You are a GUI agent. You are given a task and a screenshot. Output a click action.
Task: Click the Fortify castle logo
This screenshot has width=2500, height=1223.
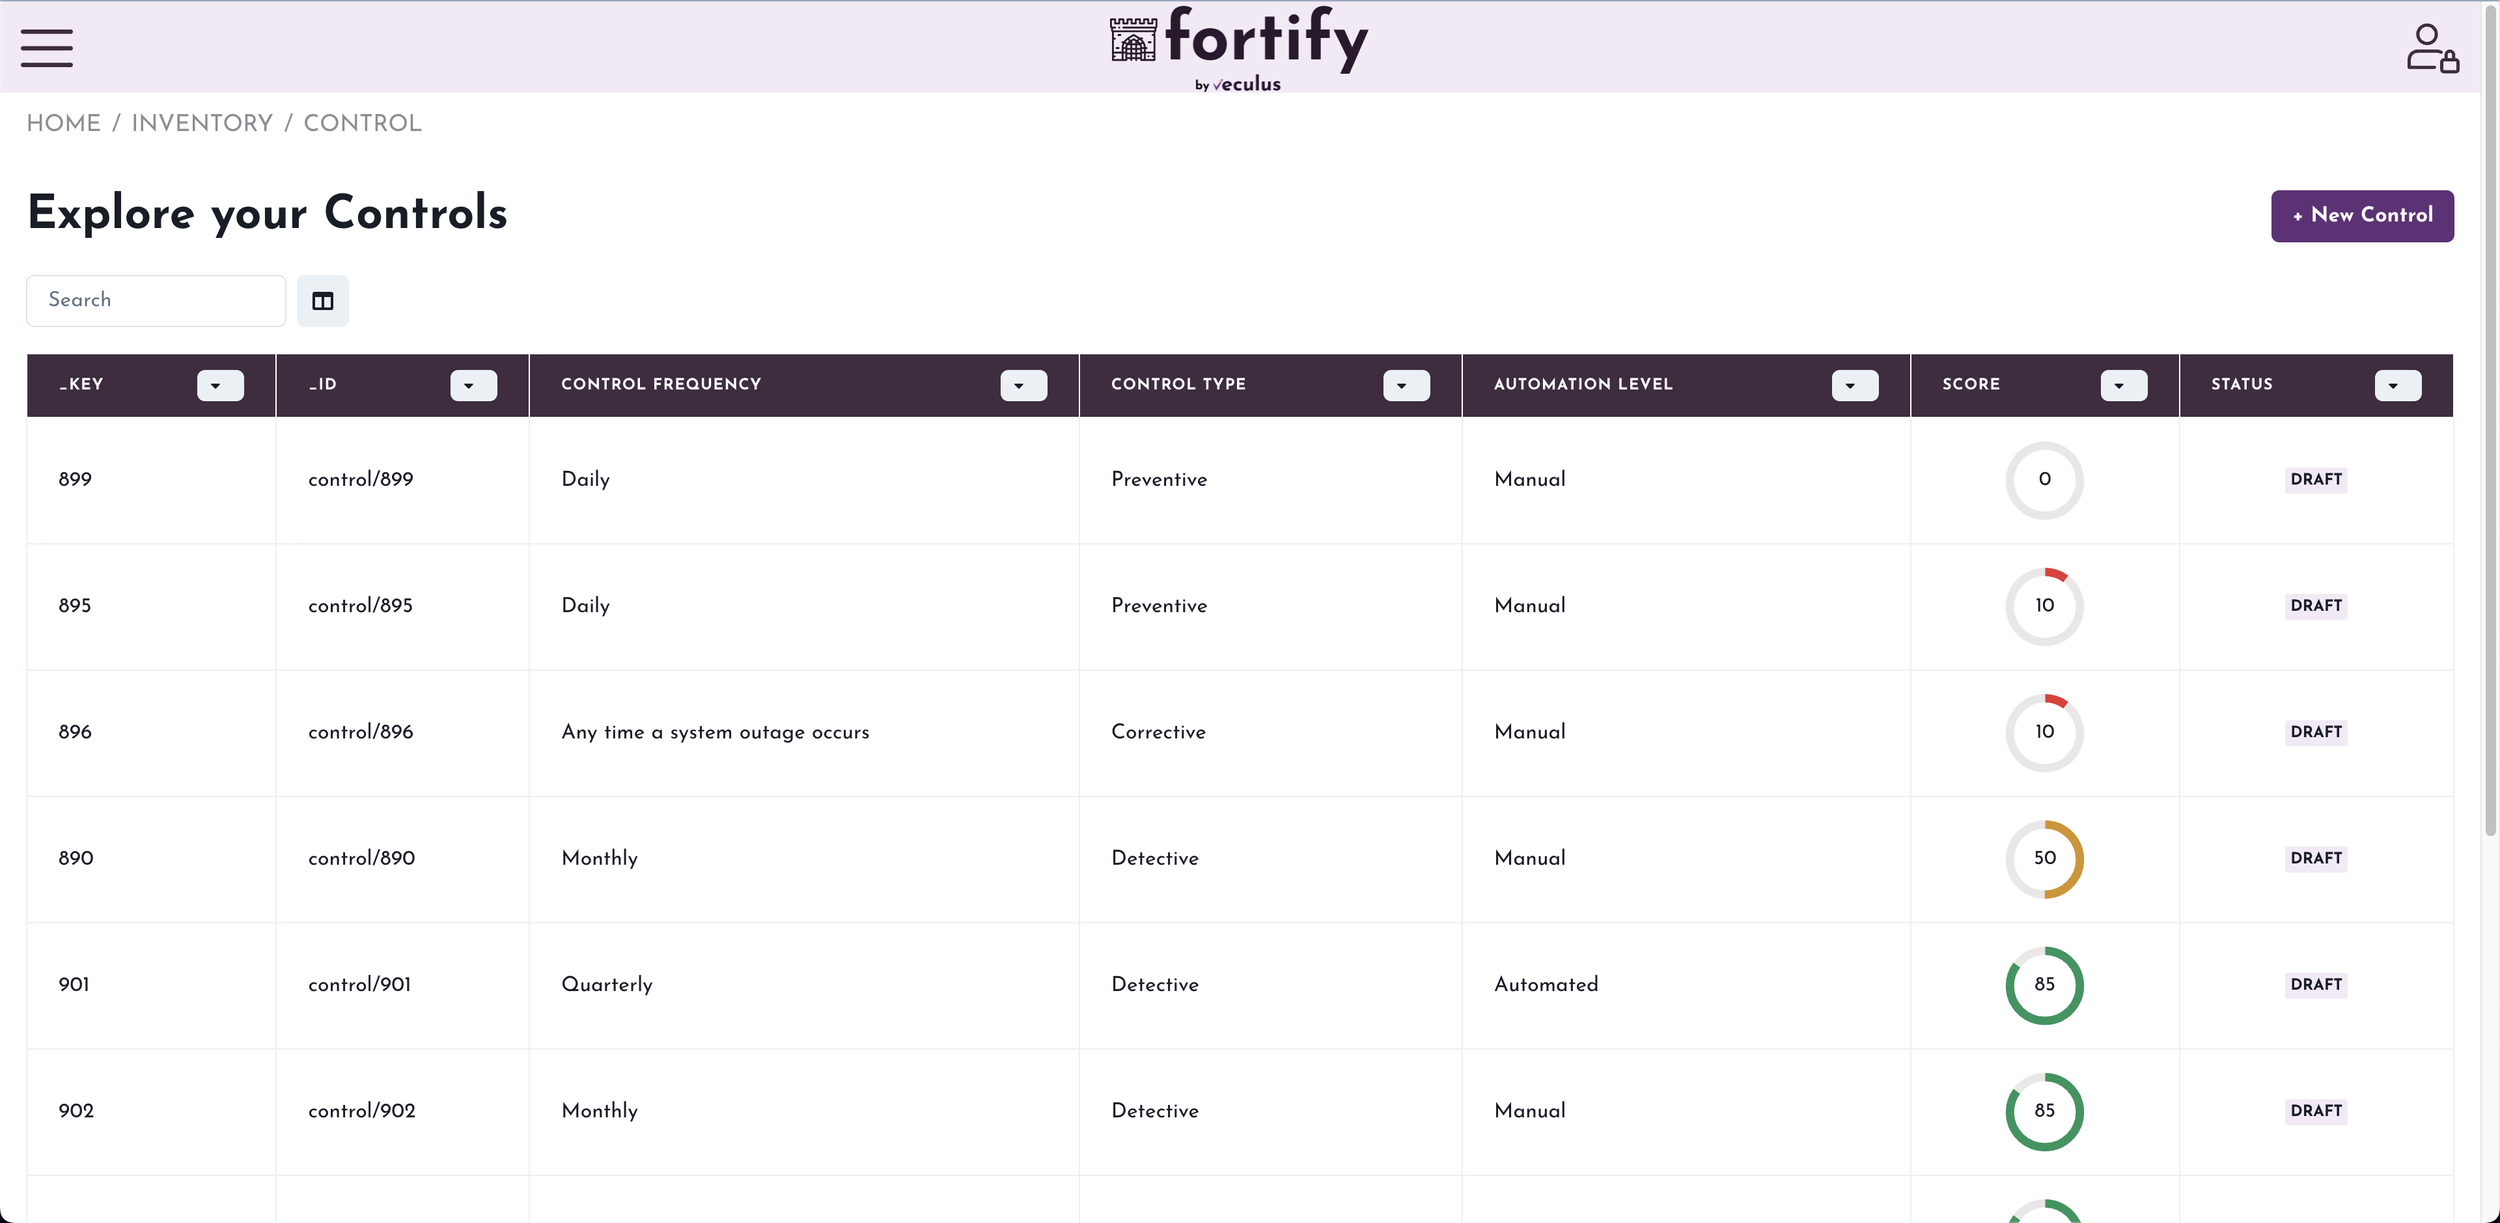pos(1133,40)
